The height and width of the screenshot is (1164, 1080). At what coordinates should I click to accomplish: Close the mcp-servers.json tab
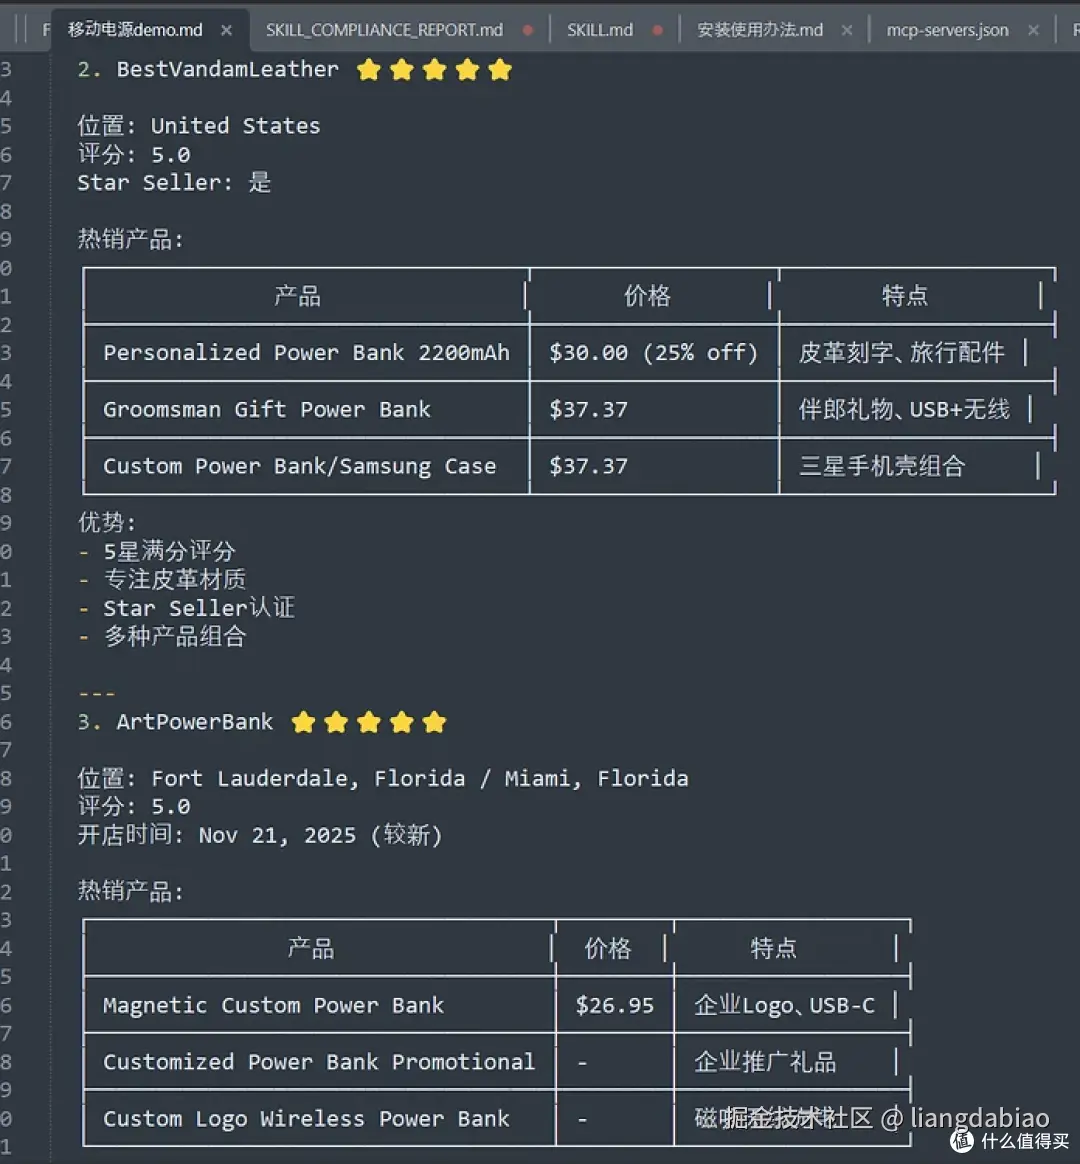pos(1033,30)
